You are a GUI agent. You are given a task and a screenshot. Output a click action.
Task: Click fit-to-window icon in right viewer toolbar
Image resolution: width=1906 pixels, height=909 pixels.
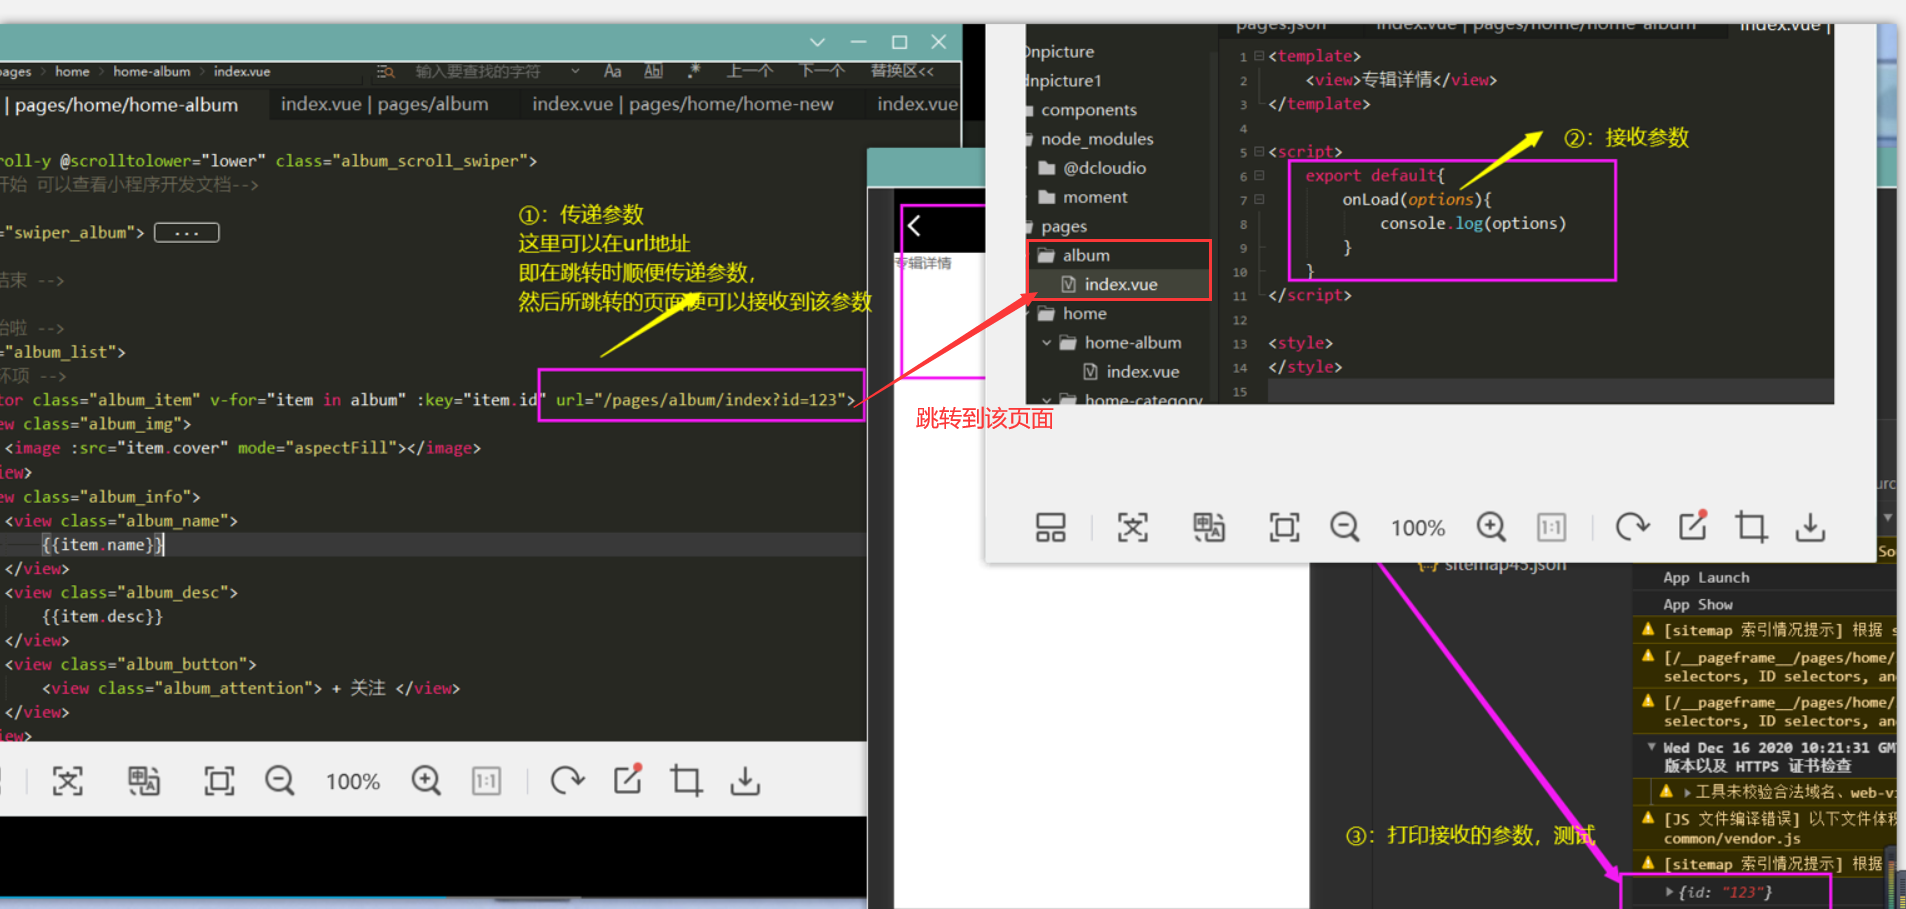[1284, 527]
